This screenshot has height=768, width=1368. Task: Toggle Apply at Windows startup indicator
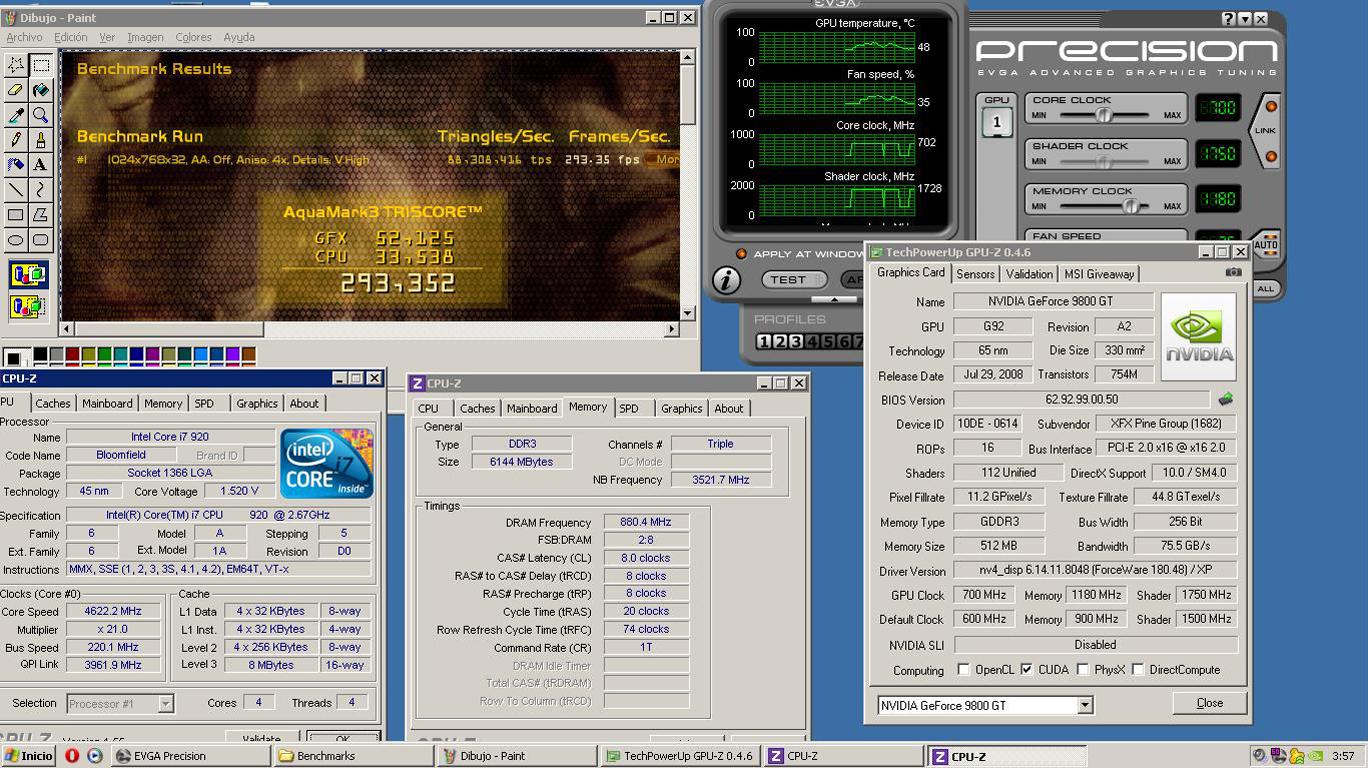pos(741,254)
